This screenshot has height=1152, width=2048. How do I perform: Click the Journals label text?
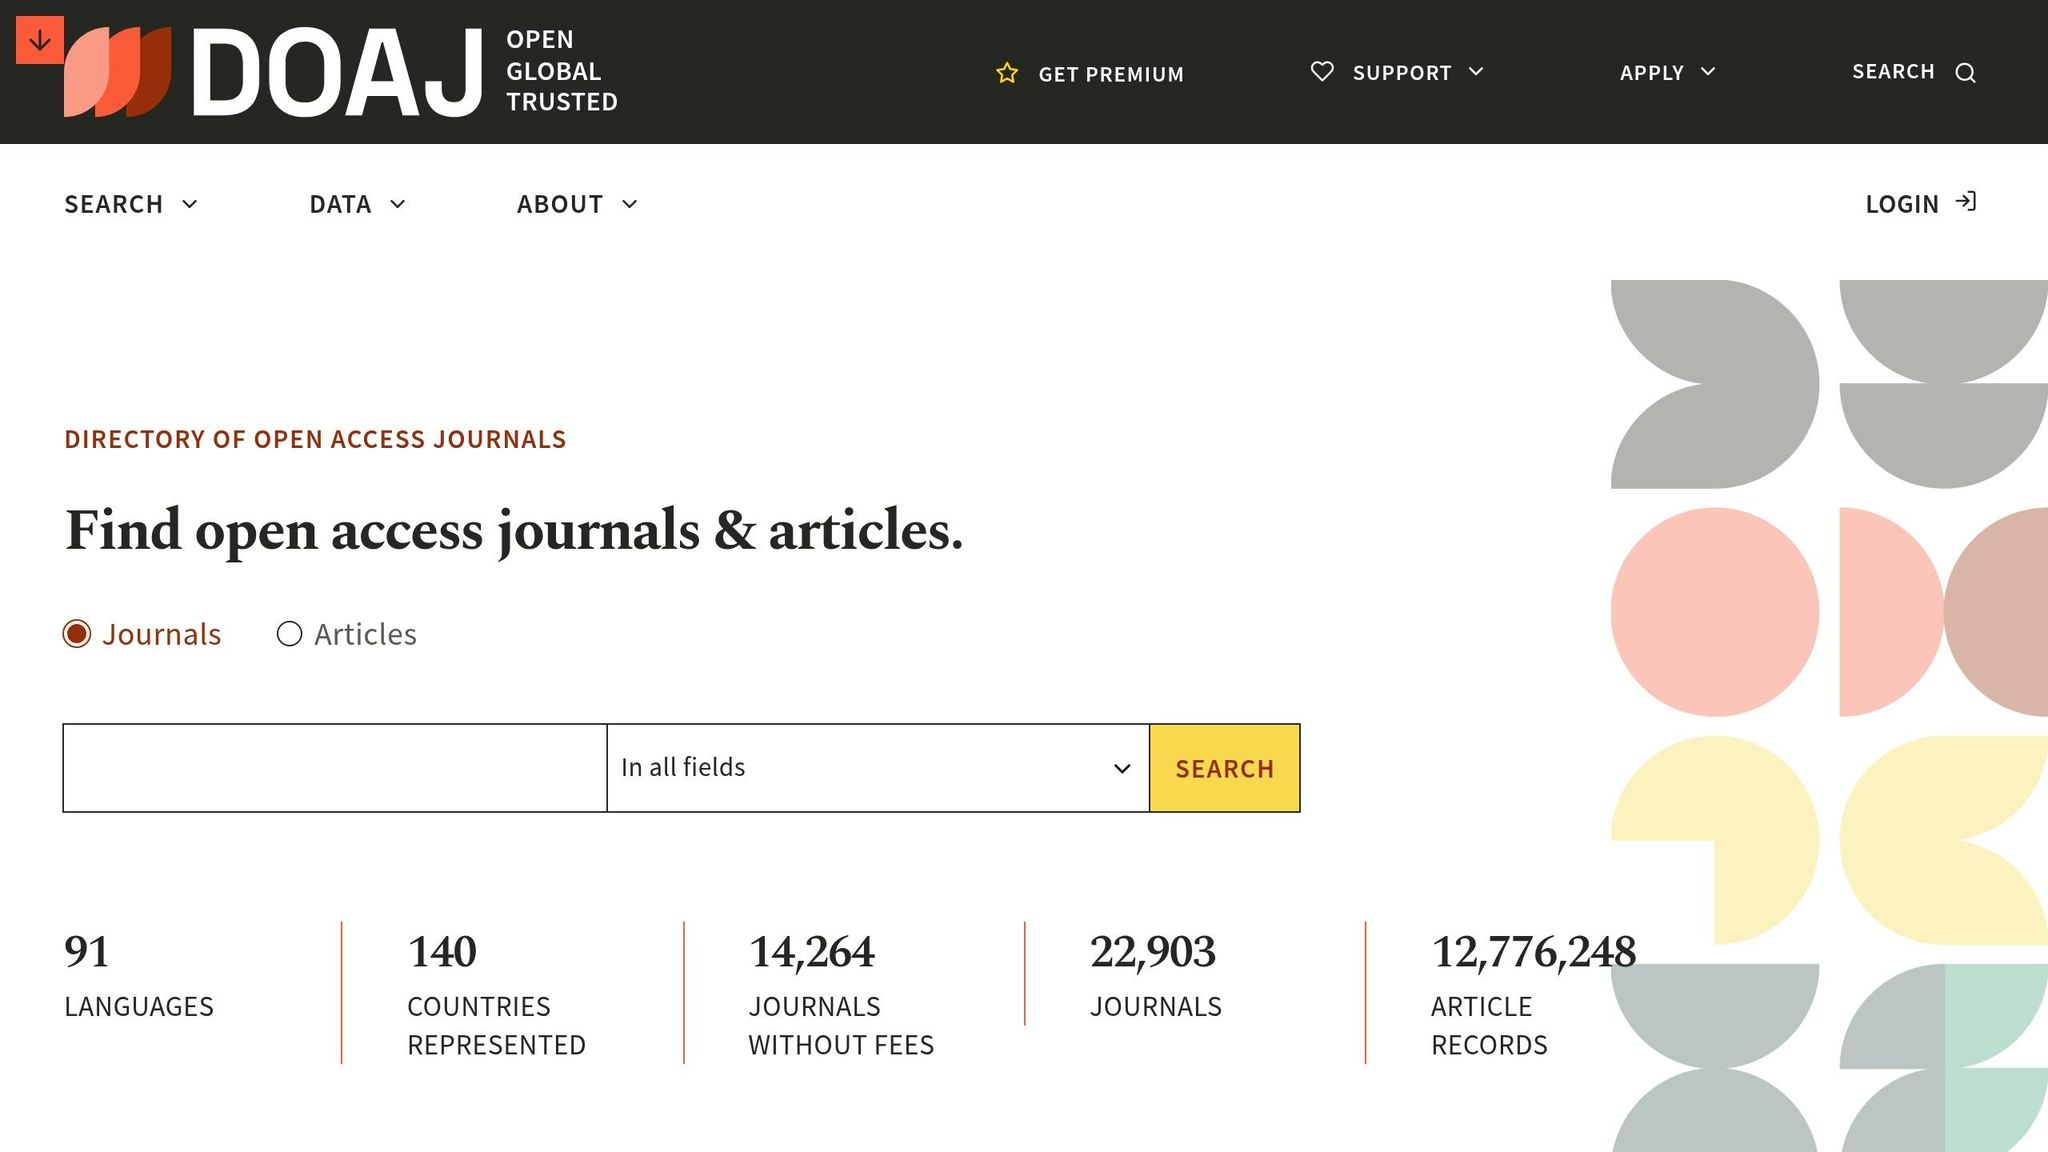[161, 634]
